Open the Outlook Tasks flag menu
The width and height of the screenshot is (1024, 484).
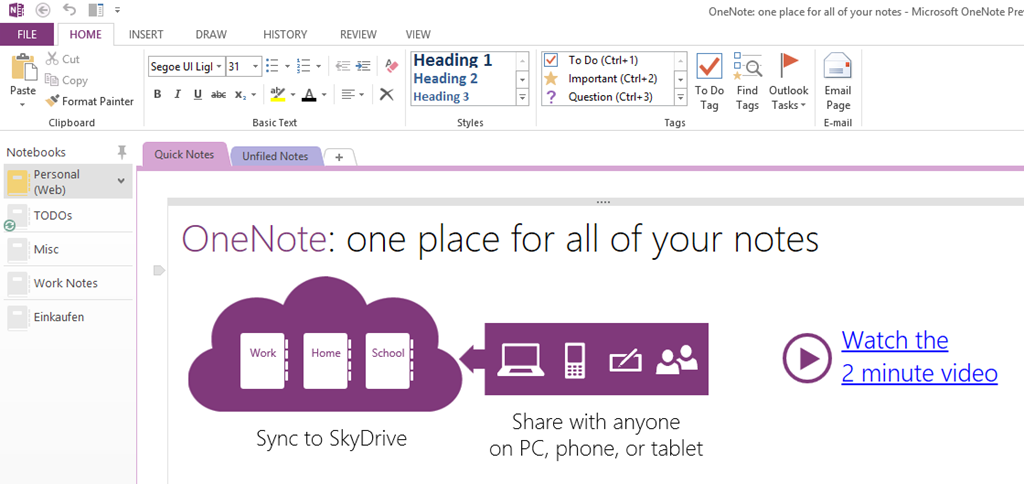click(789, 82)
